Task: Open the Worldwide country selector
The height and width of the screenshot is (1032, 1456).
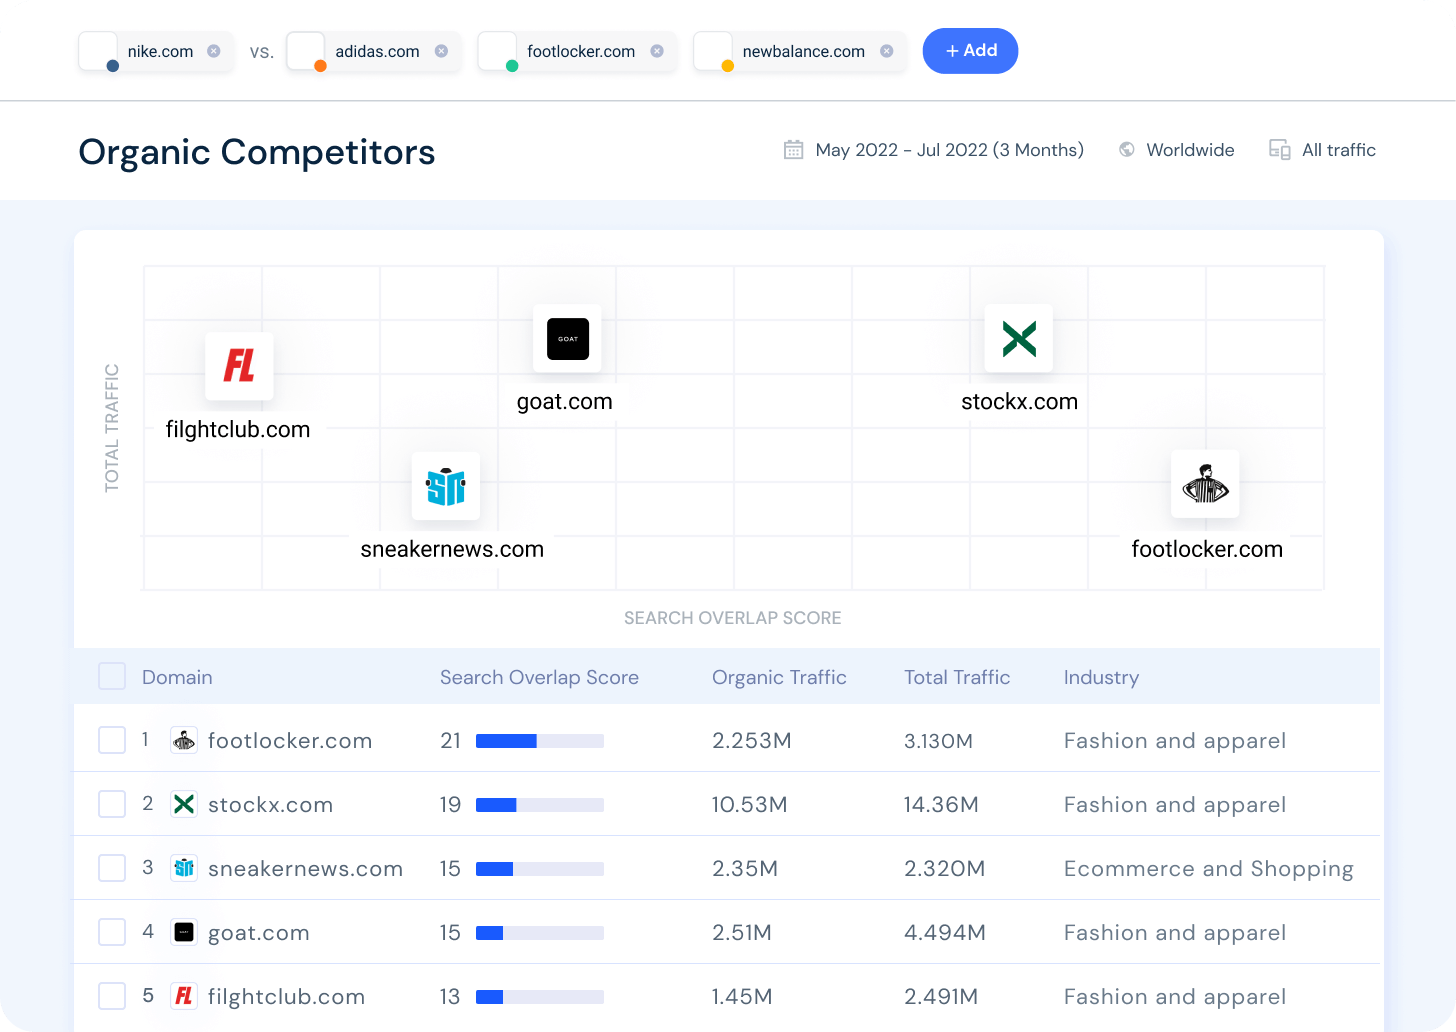Action: click(1190, 150)
